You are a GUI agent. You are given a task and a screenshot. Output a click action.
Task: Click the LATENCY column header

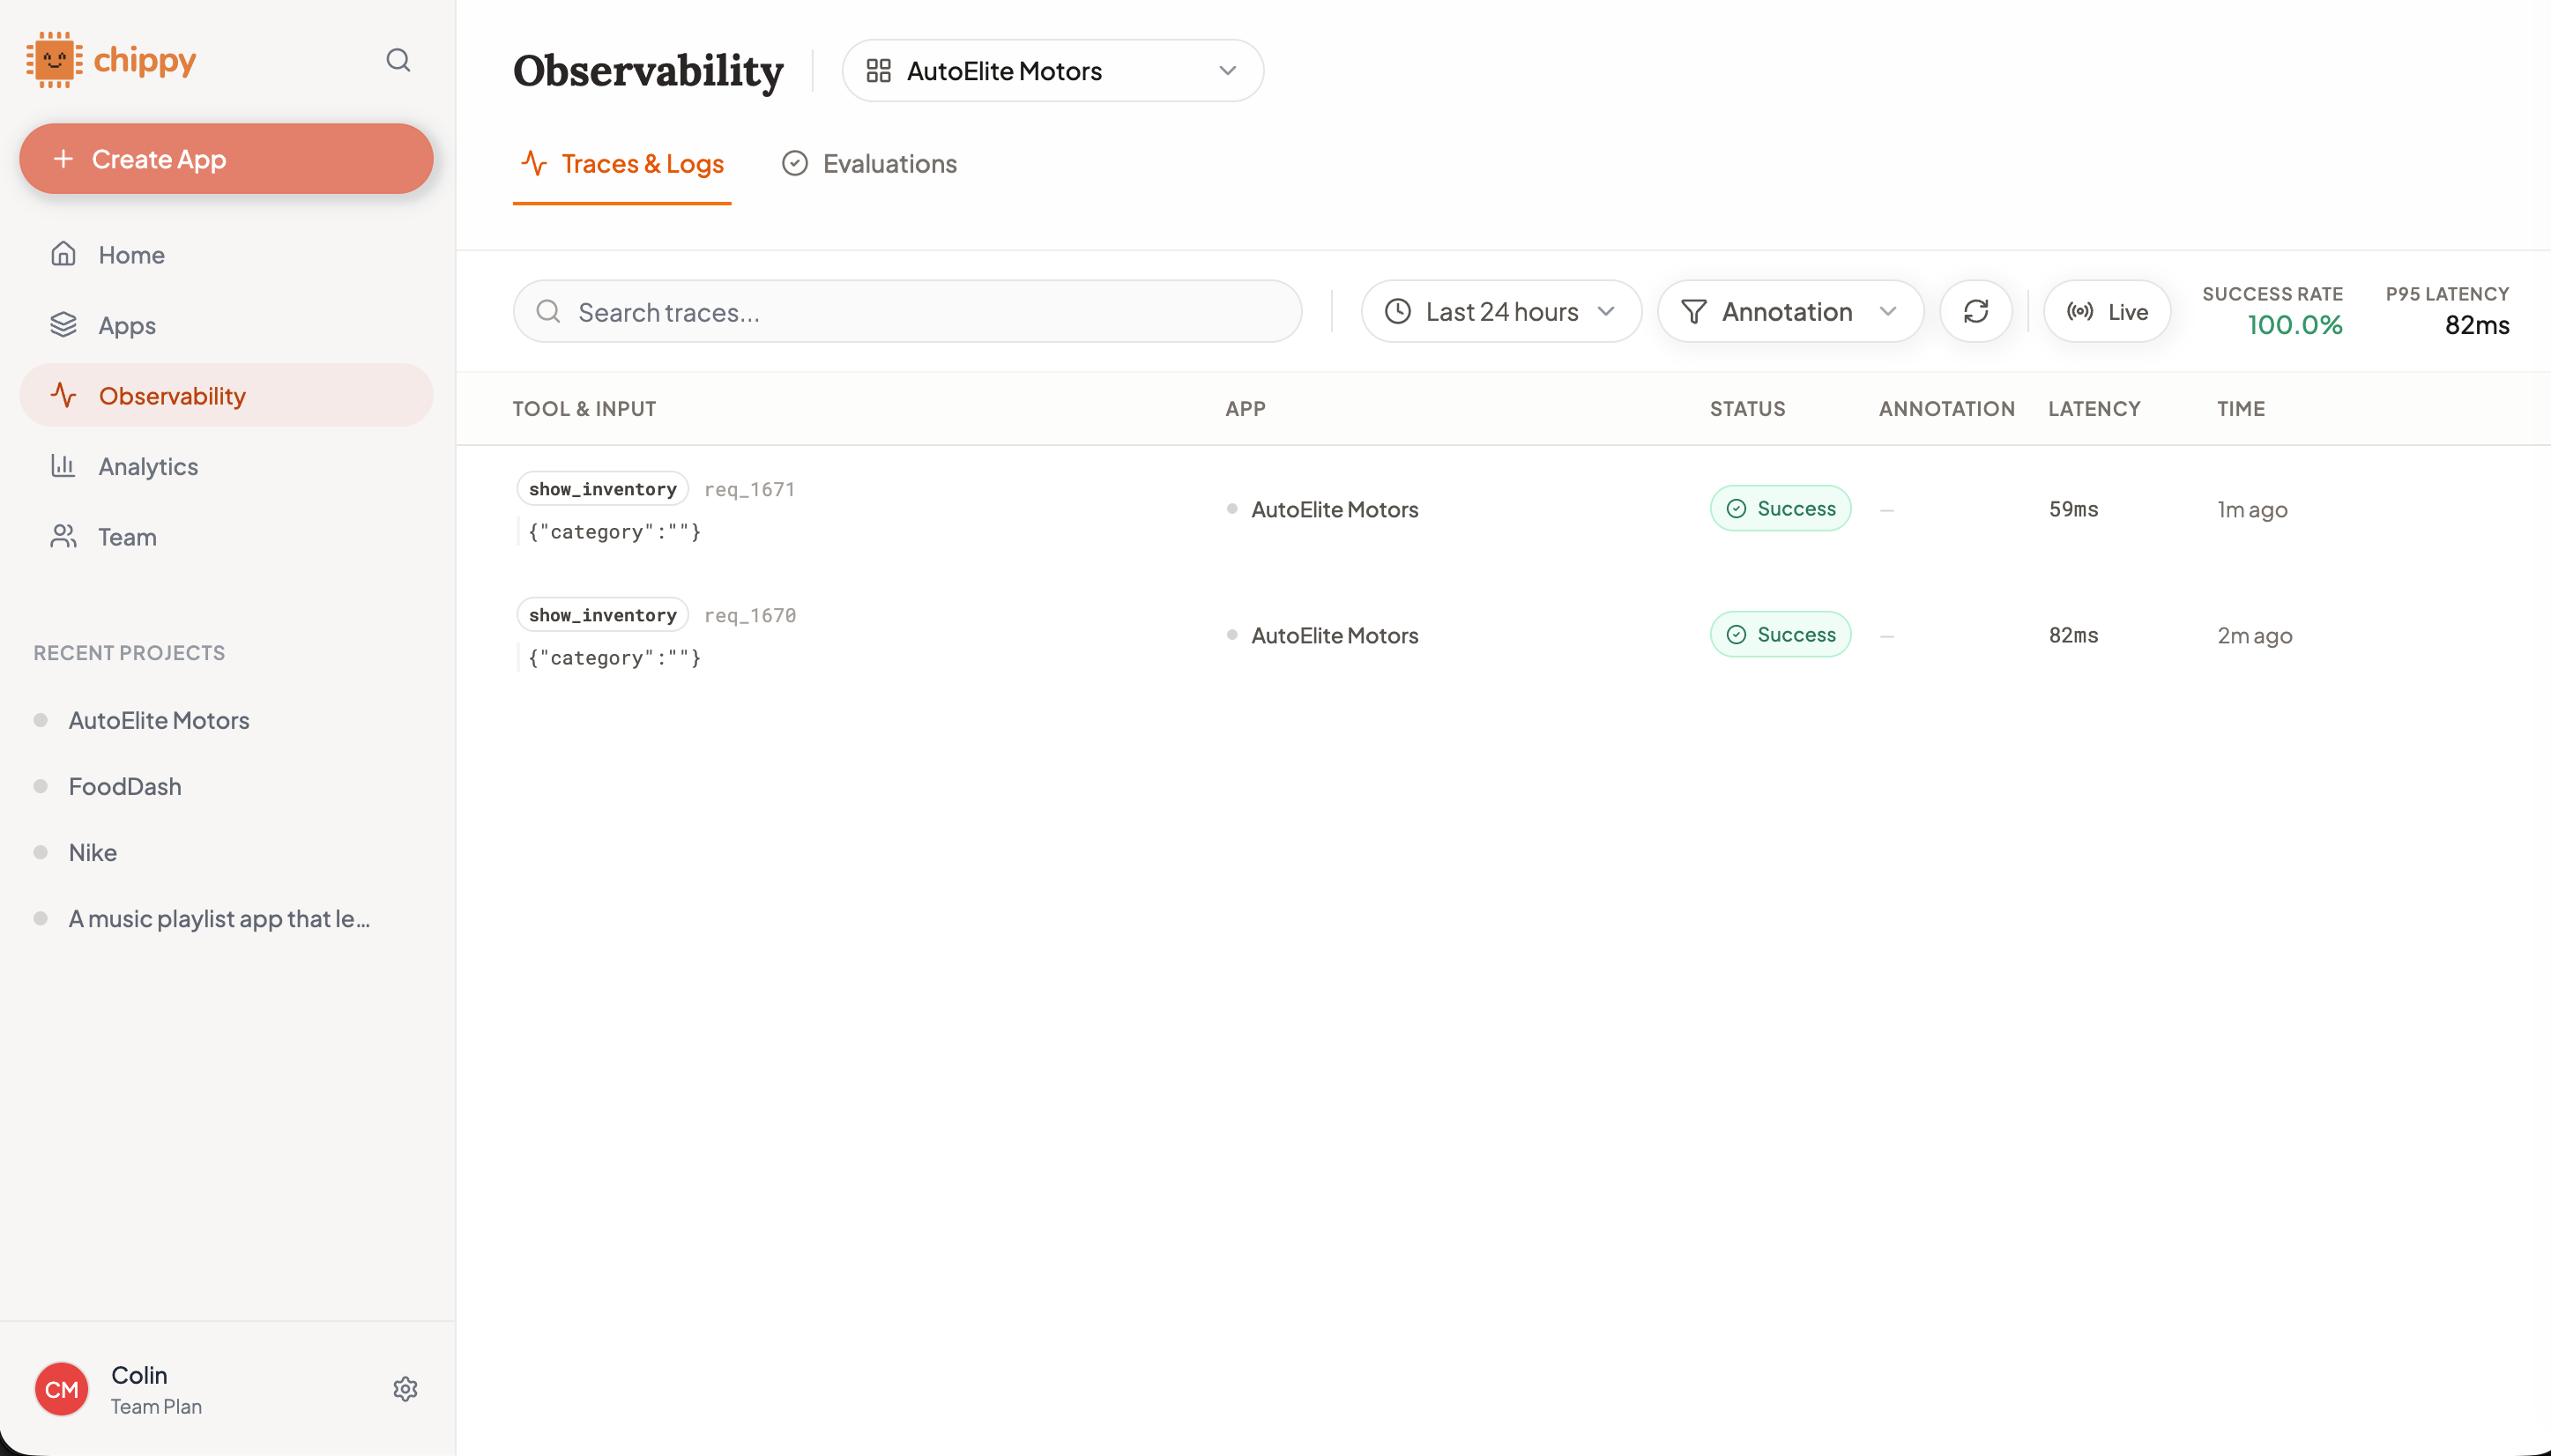pyautogui.click(x=2094, y=408)
